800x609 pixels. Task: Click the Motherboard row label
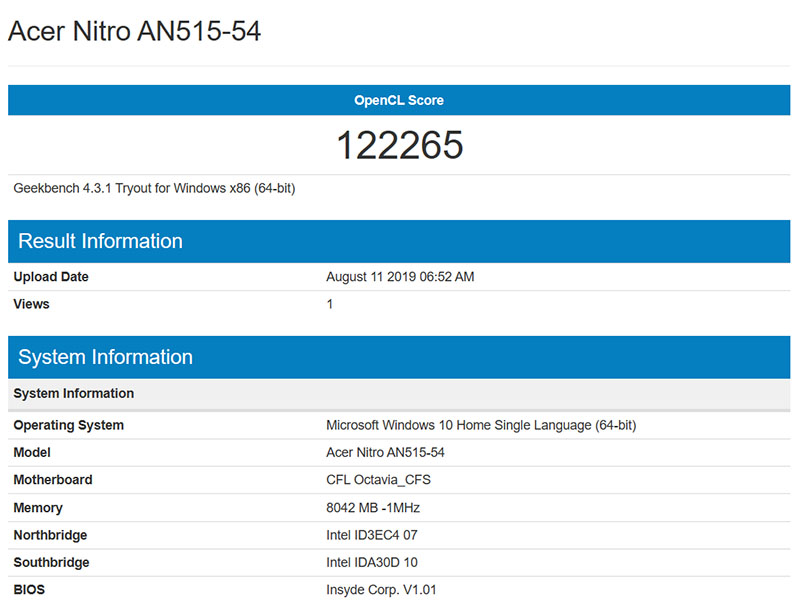click(53, 480)
